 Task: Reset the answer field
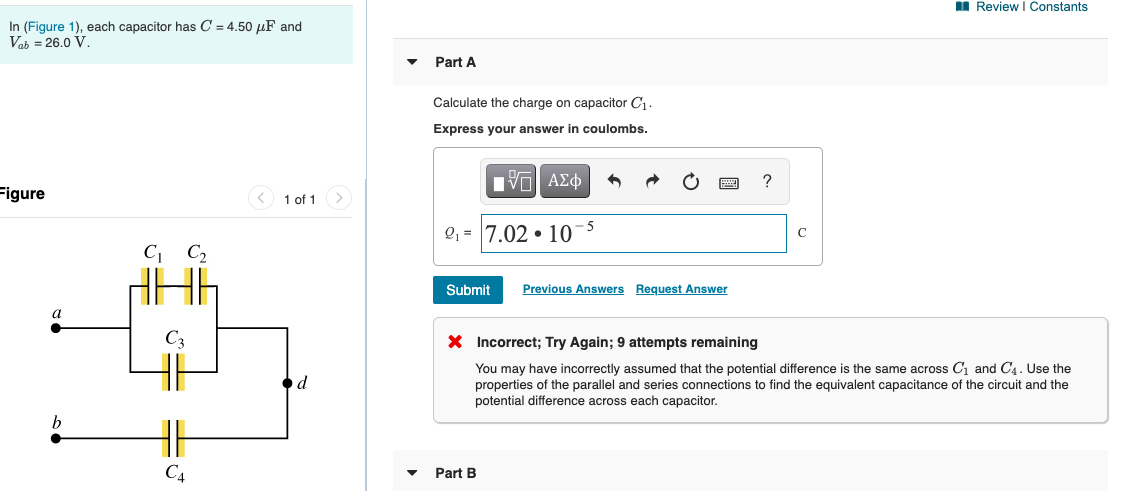click(x=691, y=181)
